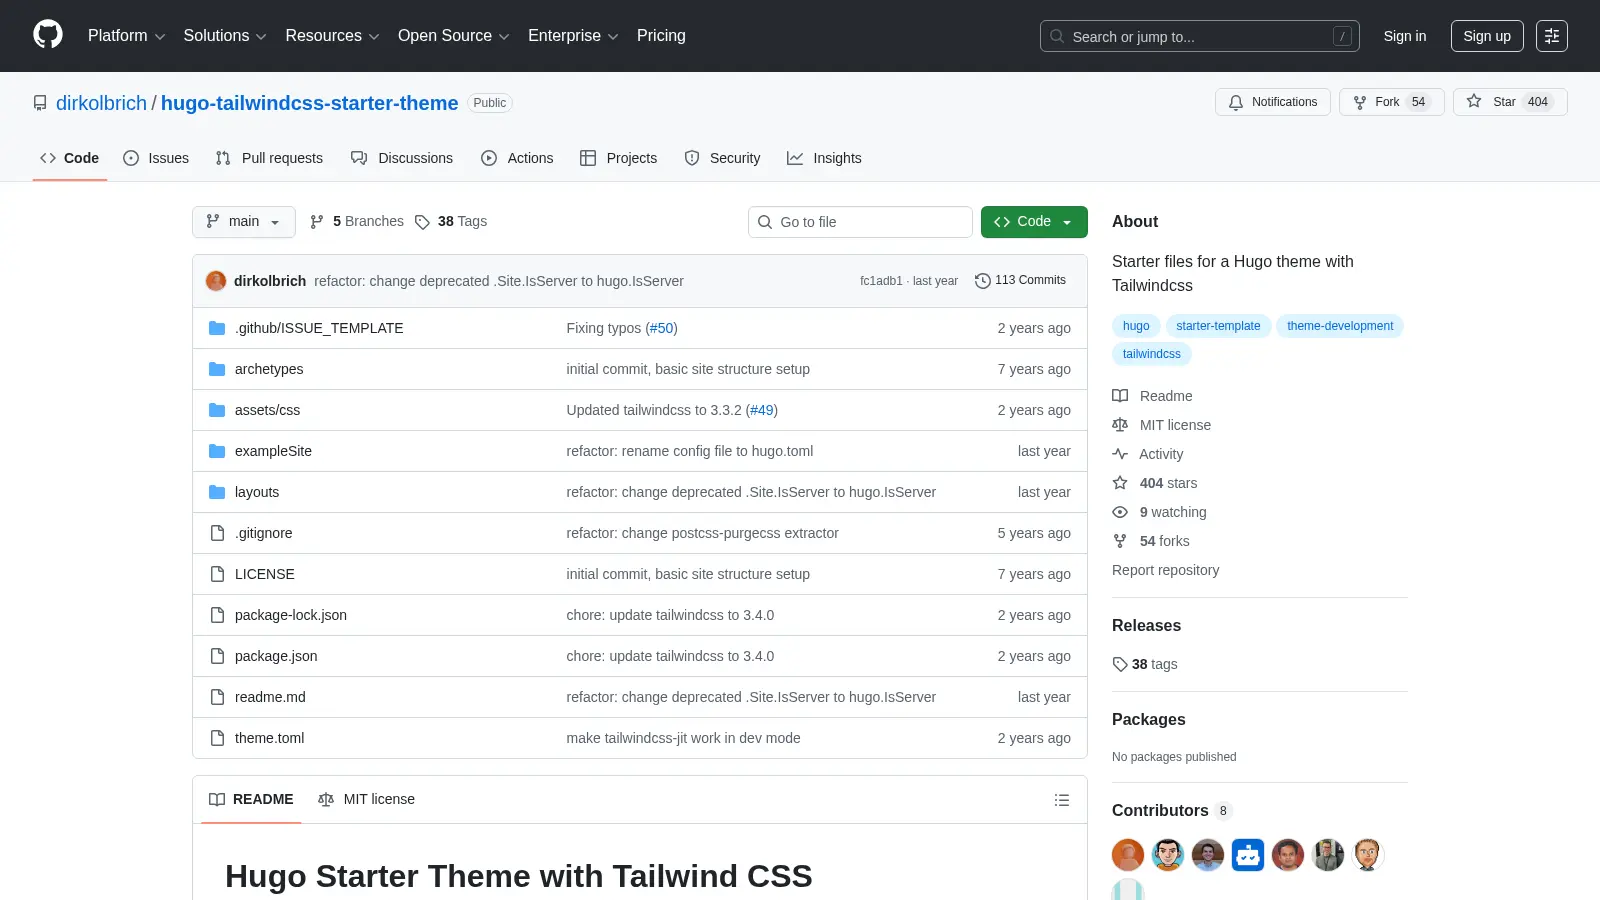Click the file icon beside theme.toml
1600x900 pixels.
pos(217,738)
